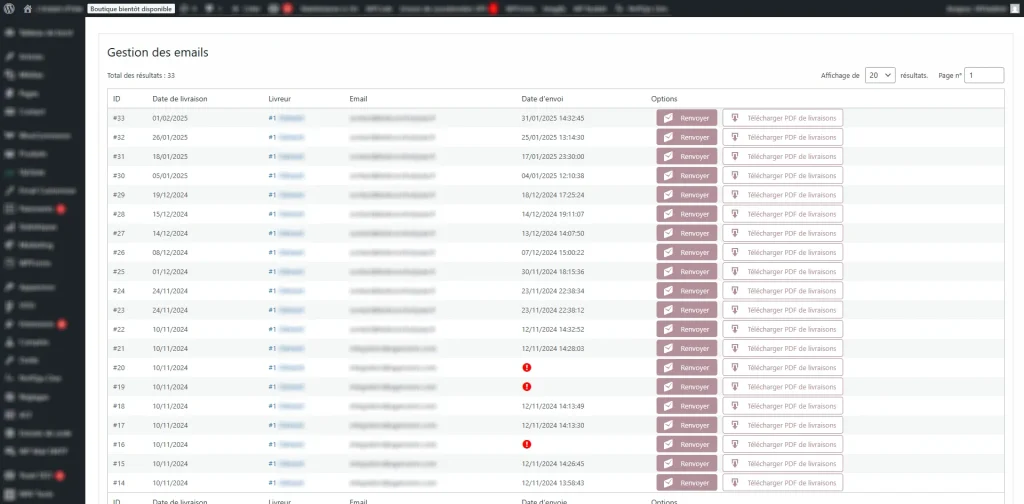
Task: Click the Date d'envoi column header
Action: tap(543, 99)
